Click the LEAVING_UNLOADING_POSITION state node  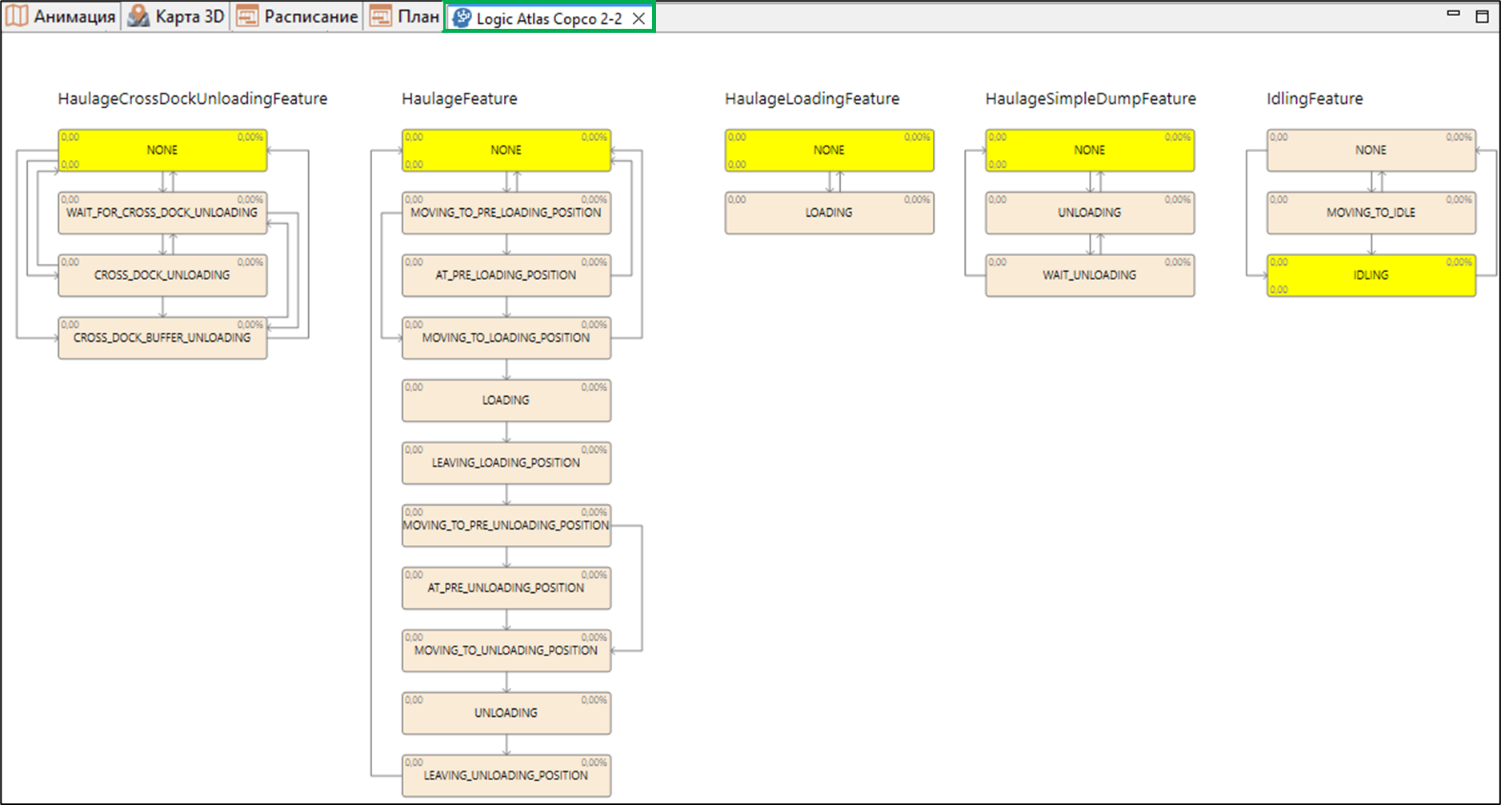[x=506, y=776]
